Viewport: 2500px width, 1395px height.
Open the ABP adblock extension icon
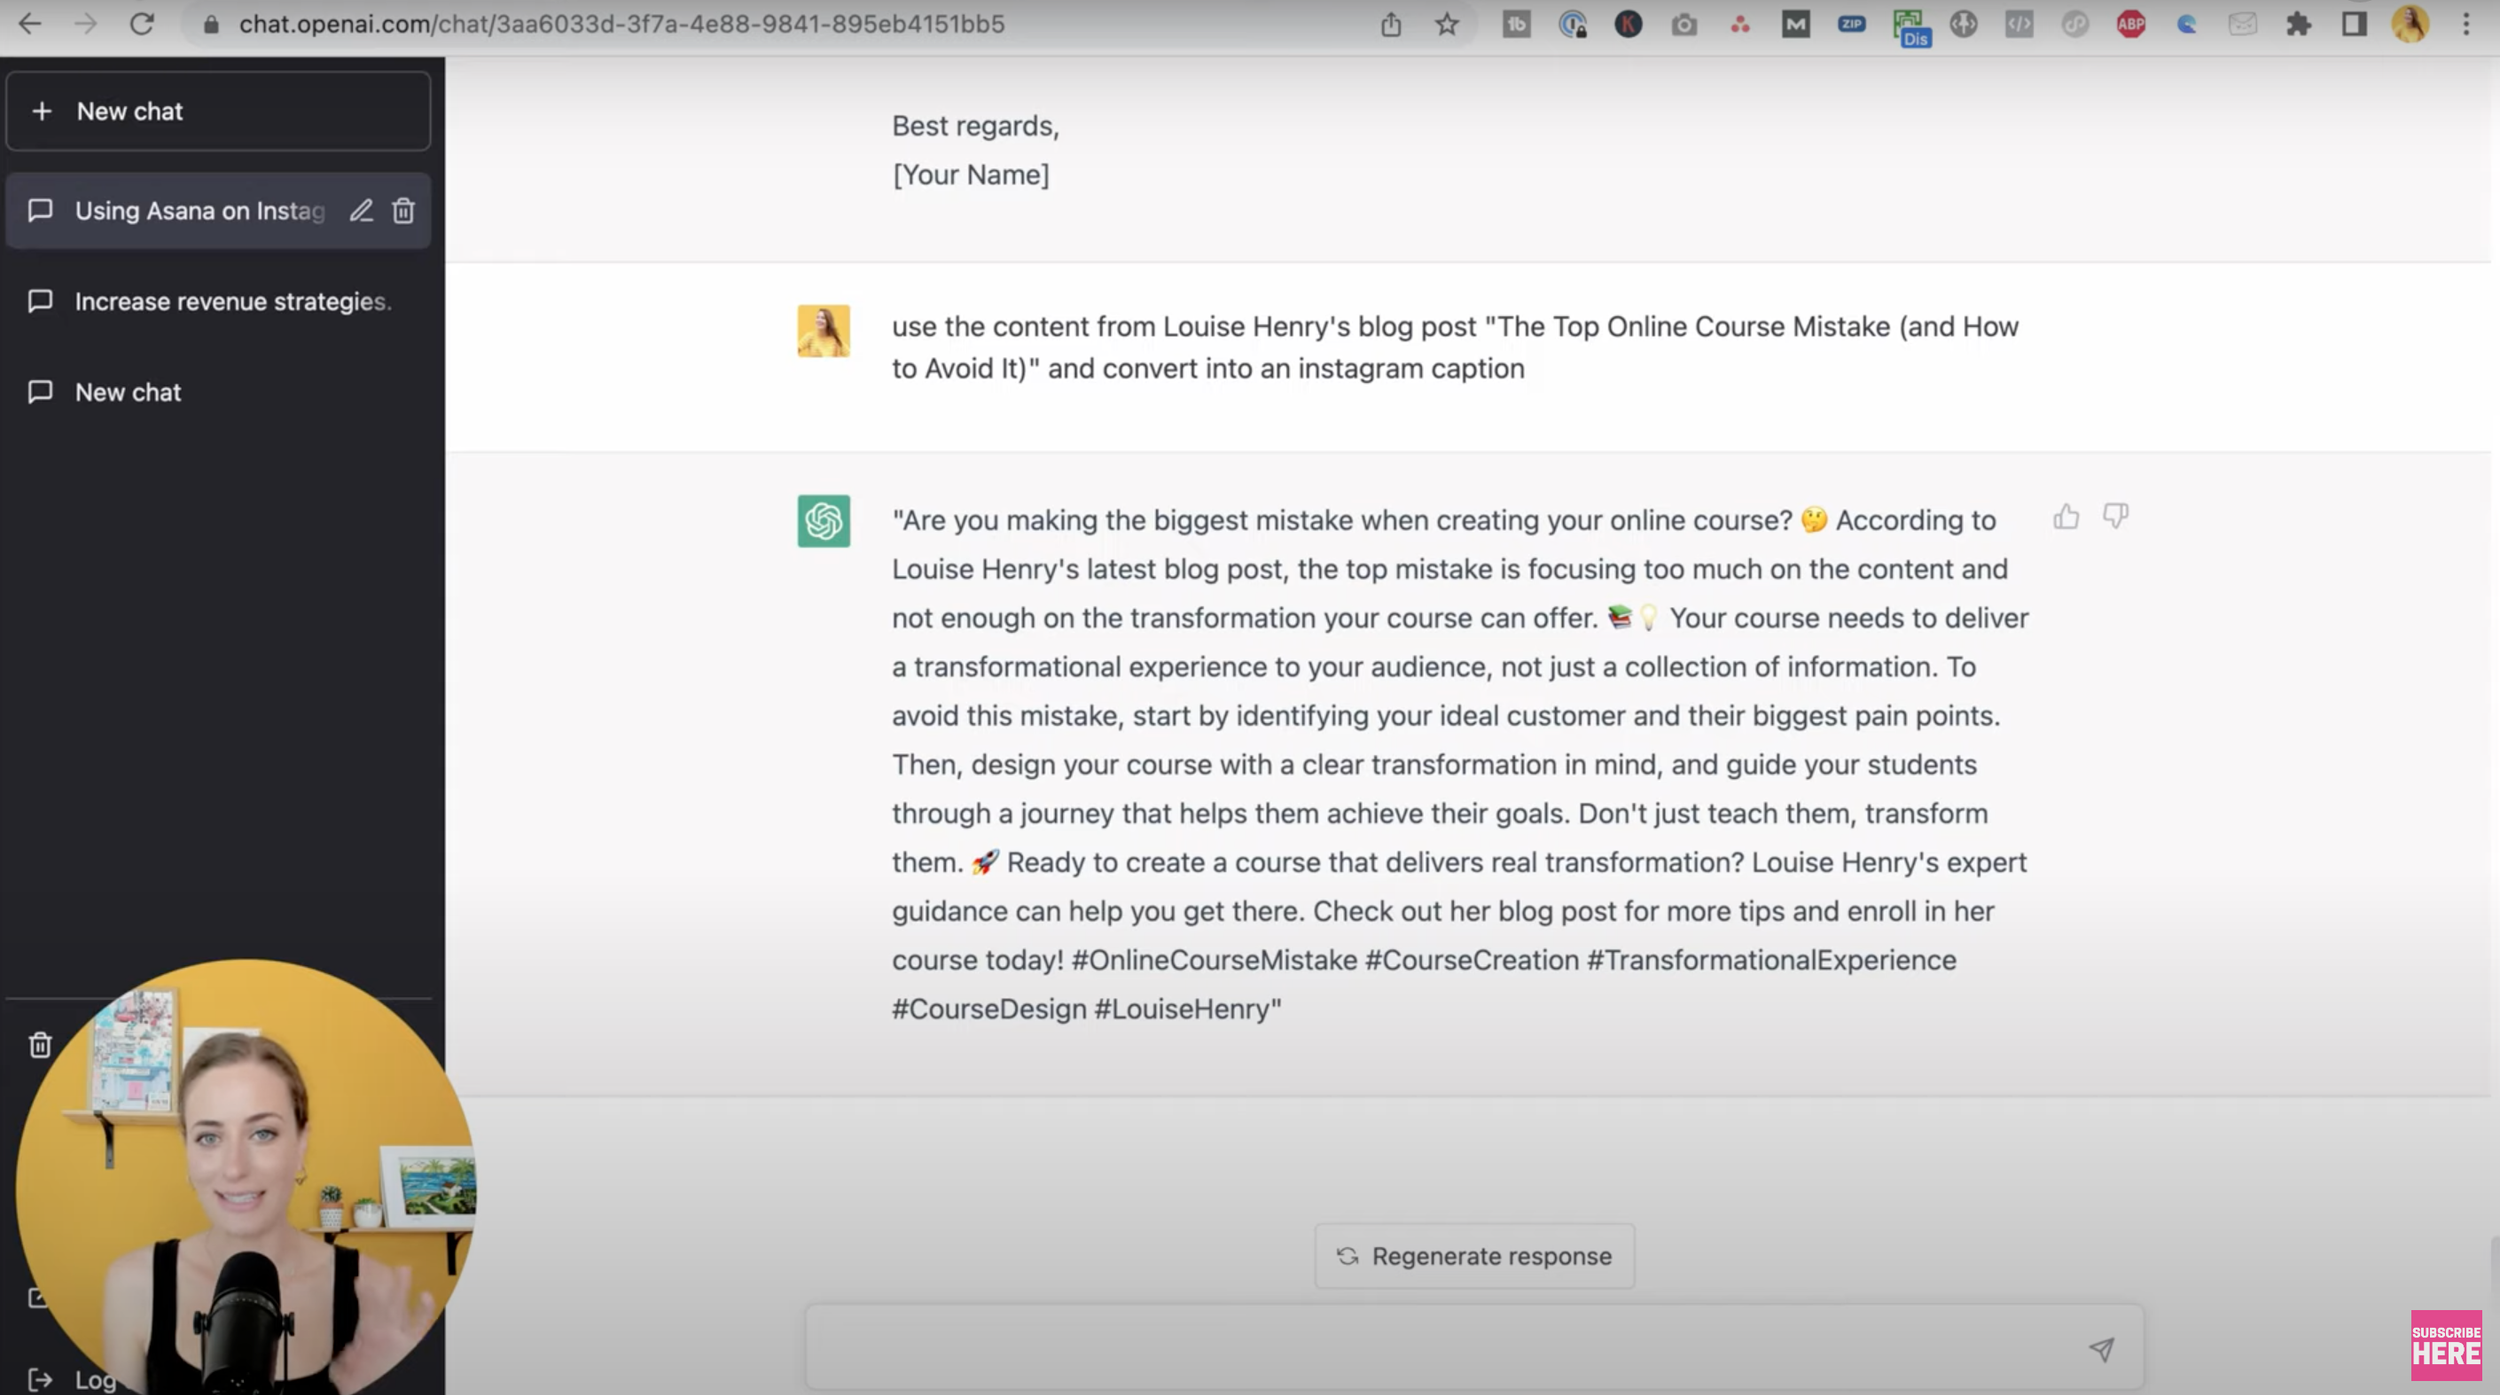click(x=2131, y=24)
